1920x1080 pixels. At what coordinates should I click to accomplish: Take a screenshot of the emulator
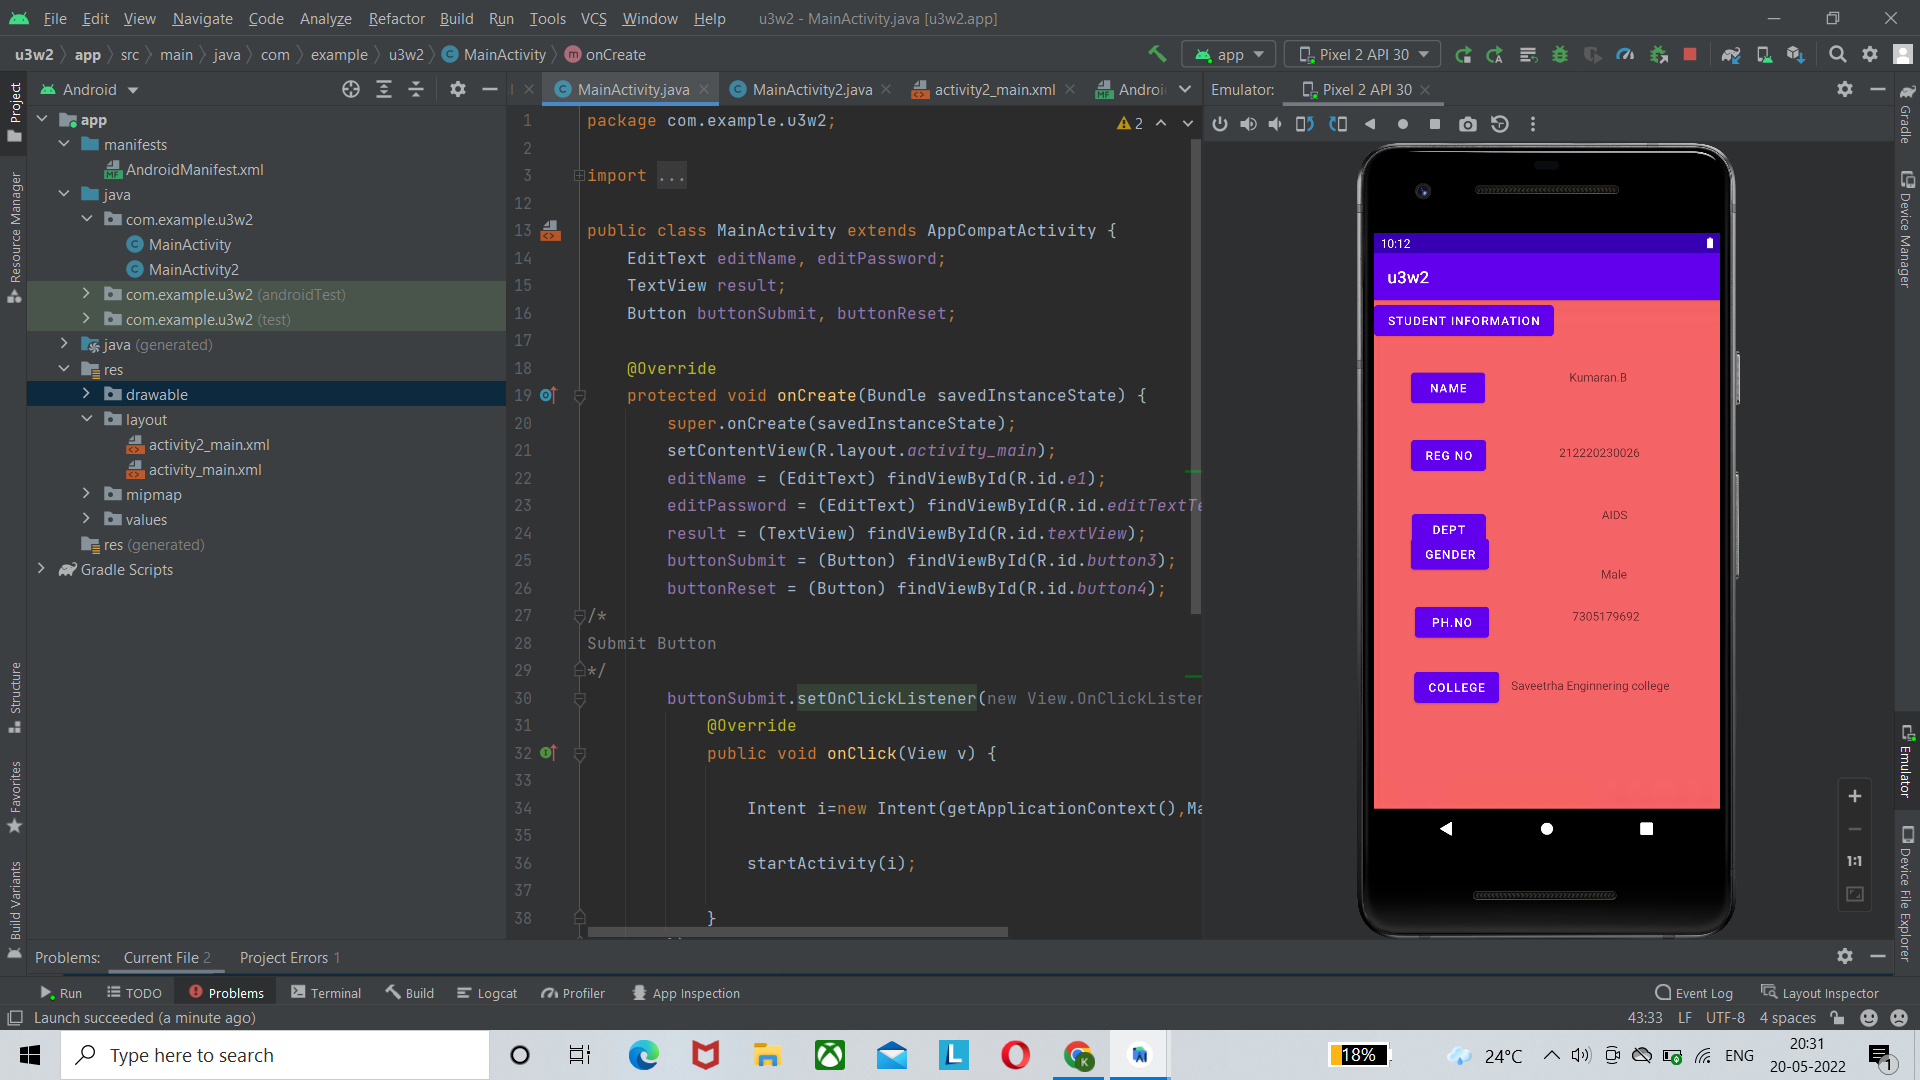[1468, 124]
